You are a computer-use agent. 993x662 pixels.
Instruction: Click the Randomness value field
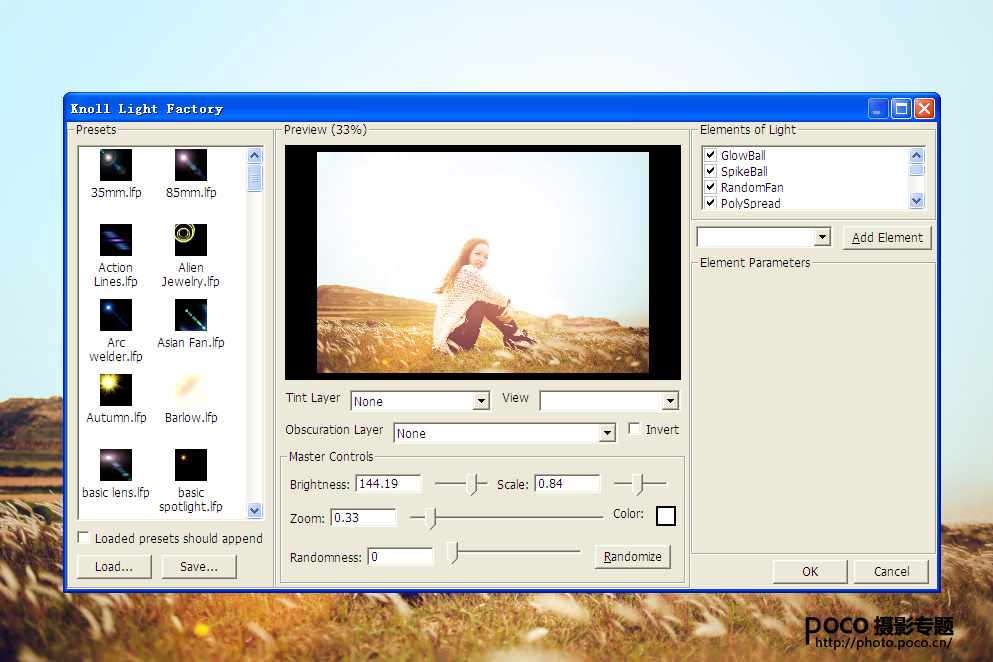click(x=400, y=556)
